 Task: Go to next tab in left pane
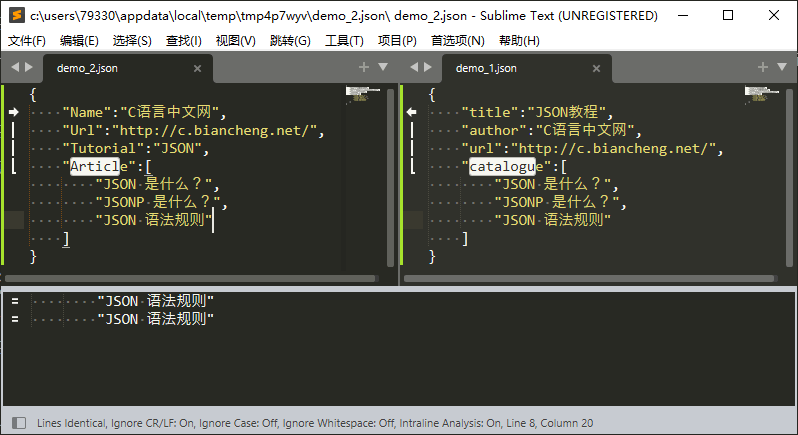[29, 67]
